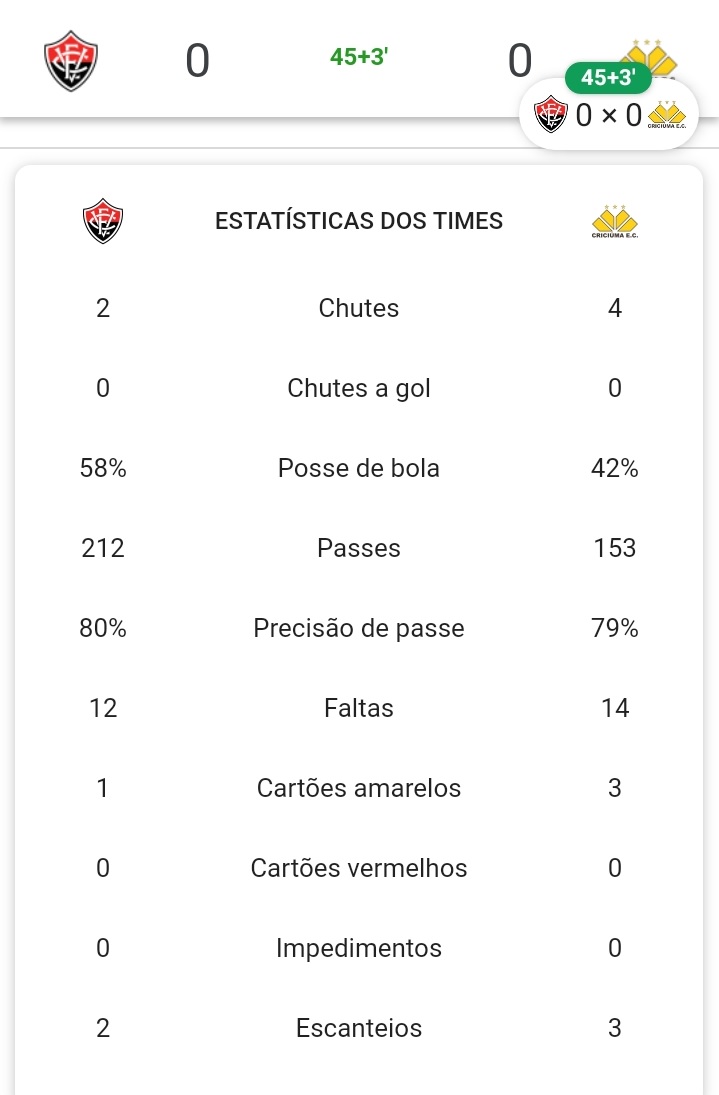The width and height of the screenshot is (719, 1095).
Task: Tap the Criciúma logo in statistics card
Action: click(x=614, y=221)
